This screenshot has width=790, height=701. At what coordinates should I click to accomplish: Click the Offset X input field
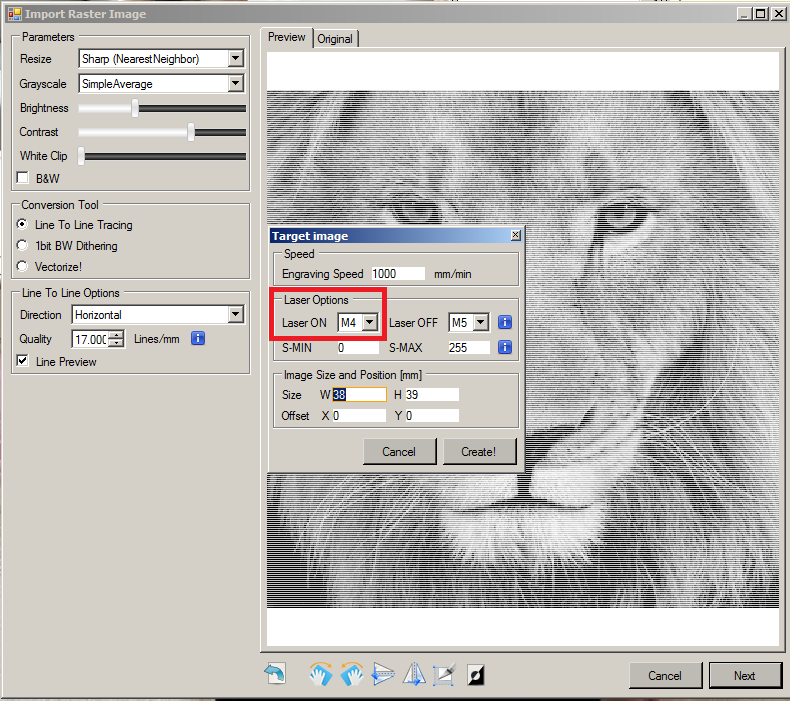tap(359, 415)
